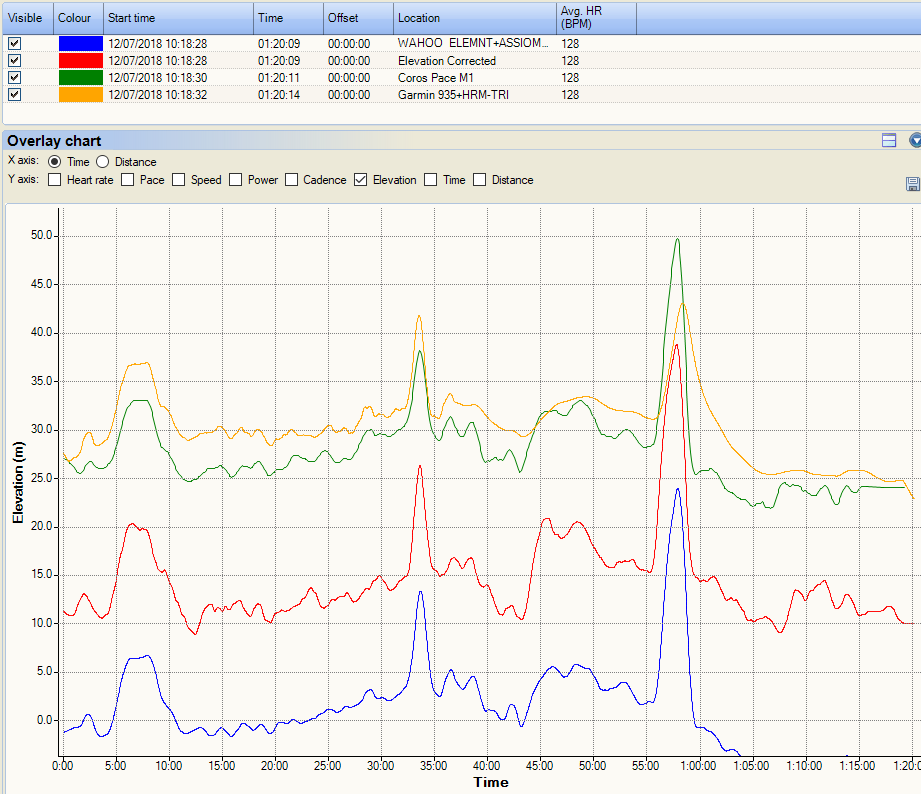This screenshot has width=921, height=794.
Task: Hide the Coros Pace M1 track
Action: 14,78
